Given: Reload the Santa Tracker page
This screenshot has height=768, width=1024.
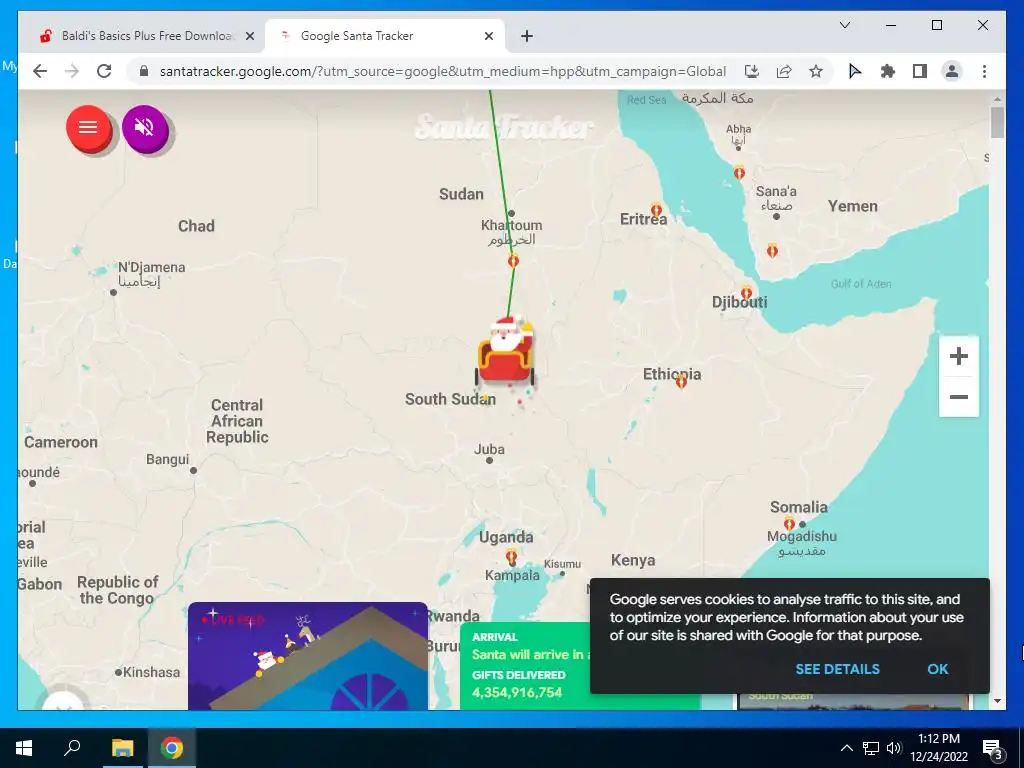Looking at the screenshot, I should click(104, 71).
